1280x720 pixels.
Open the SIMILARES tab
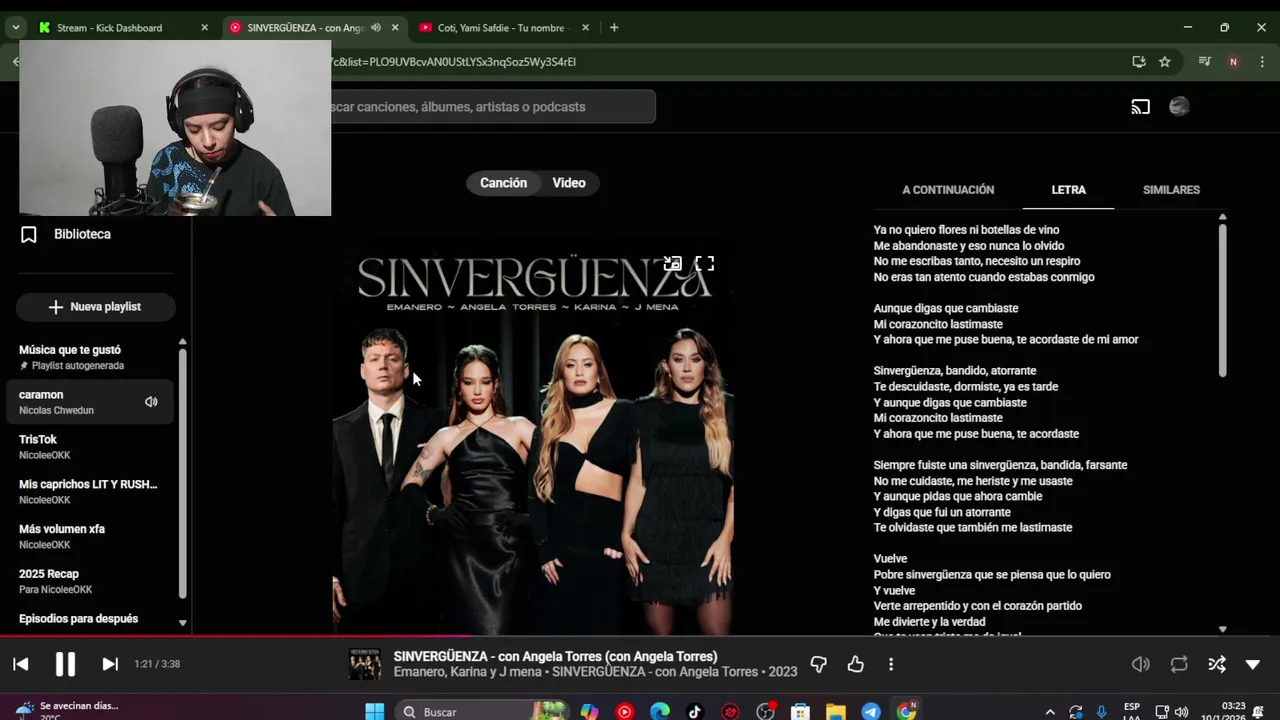[1171, 189]
